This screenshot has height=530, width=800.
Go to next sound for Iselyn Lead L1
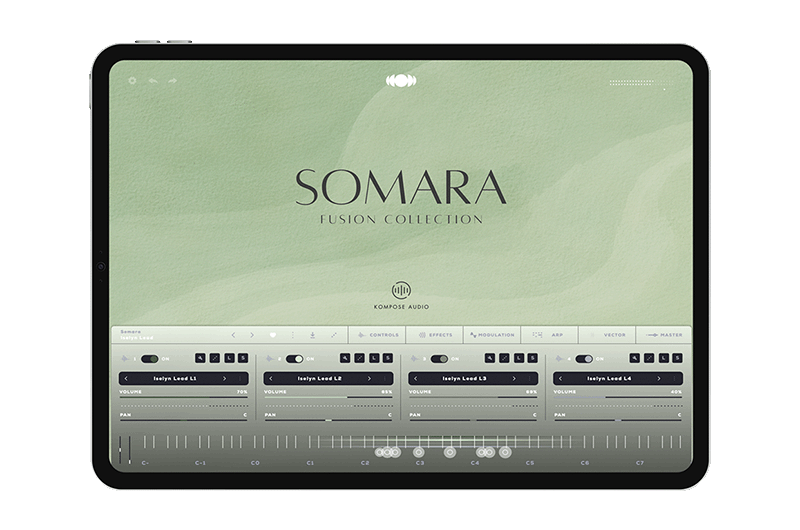(x=224, y=379)
